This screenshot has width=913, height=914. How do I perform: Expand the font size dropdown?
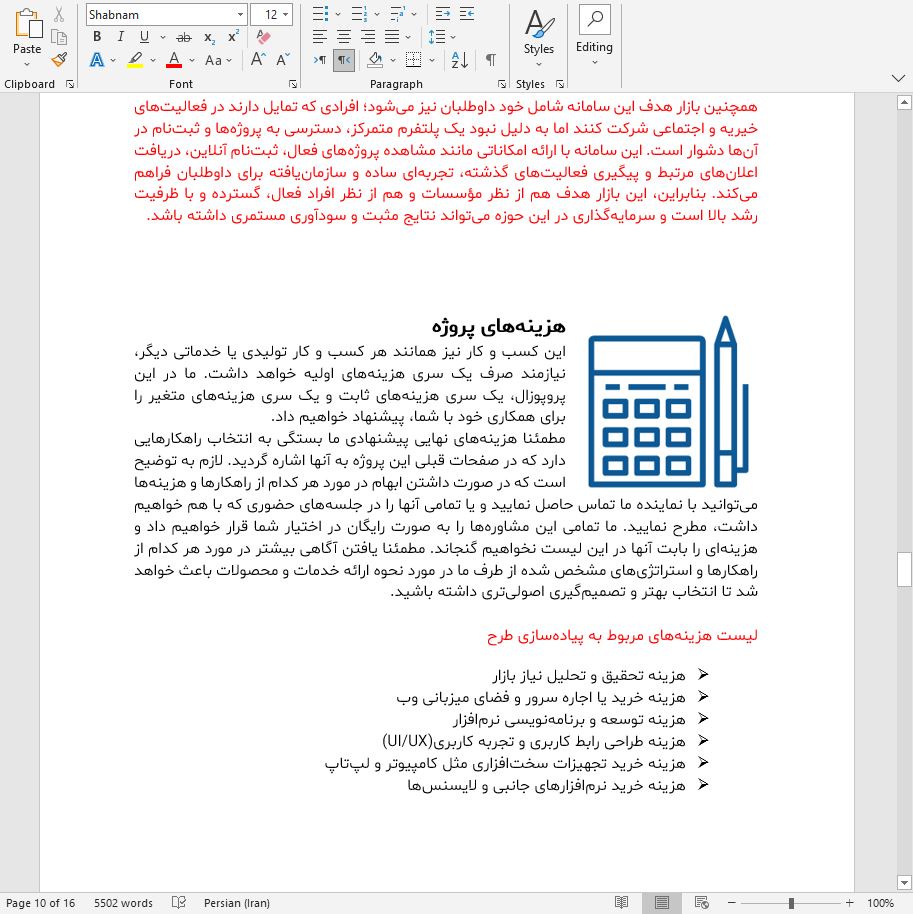[286, 15]
